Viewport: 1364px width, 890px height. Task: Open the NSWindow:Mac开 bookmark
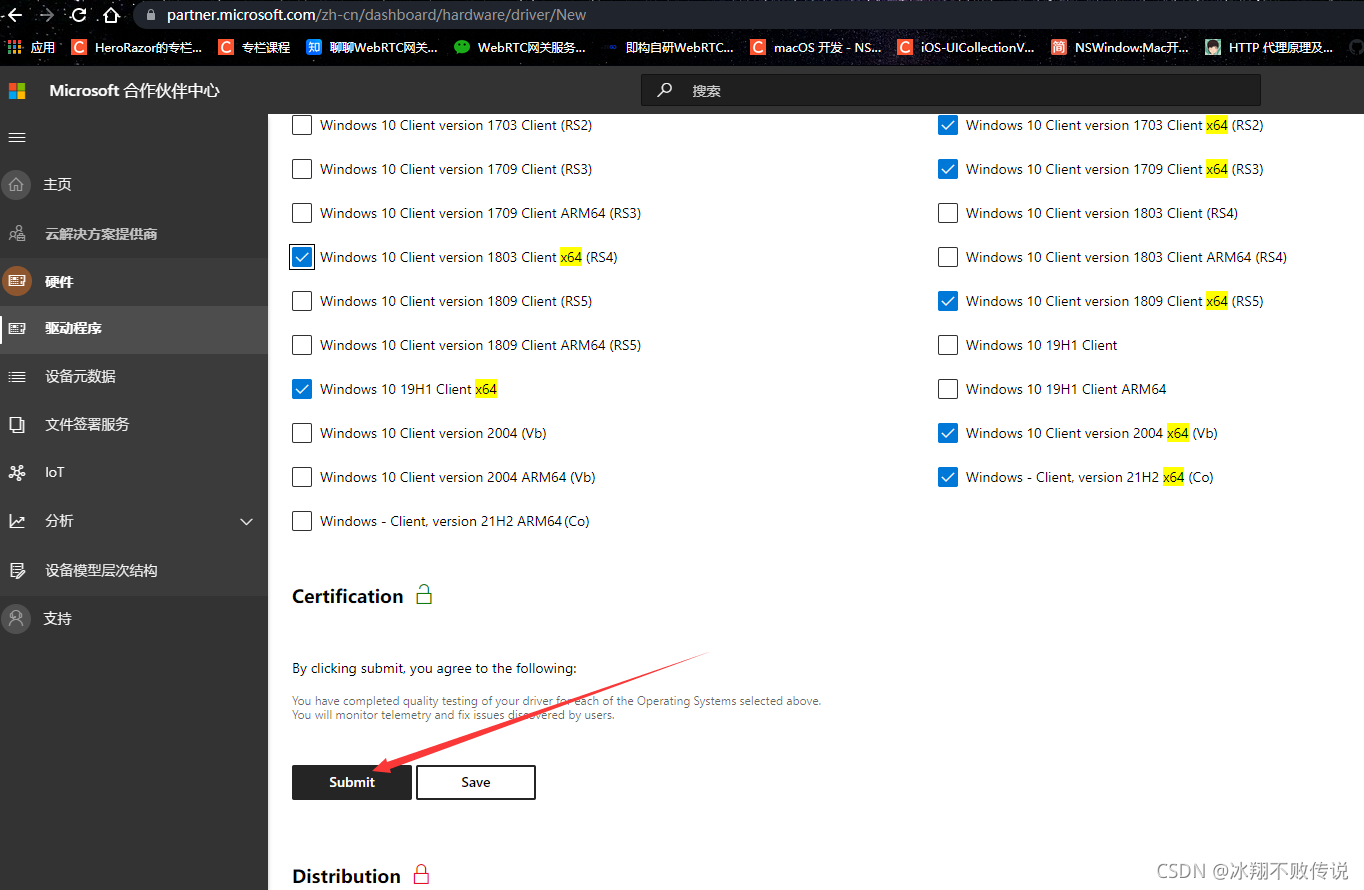[1120, 47]
